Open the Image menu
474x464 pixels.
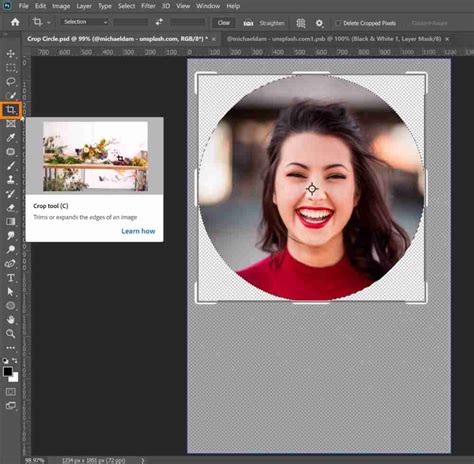(61, 6)
